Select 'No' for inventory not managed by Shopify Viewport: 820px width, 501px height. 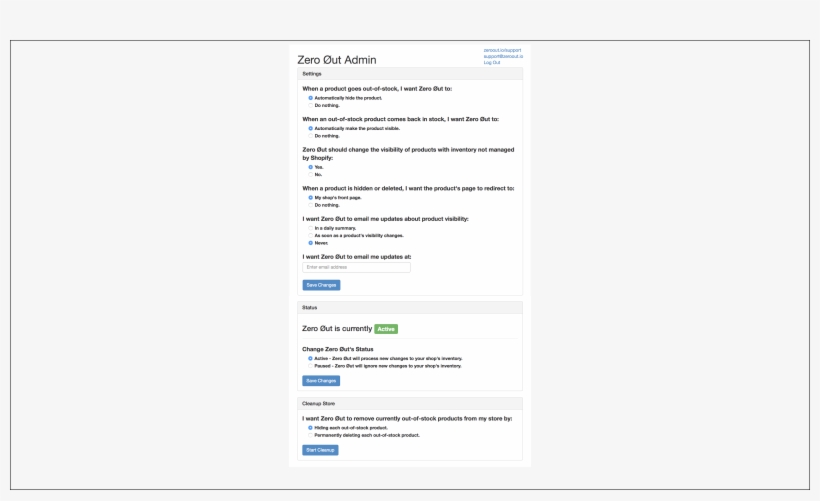click(310, 174)
